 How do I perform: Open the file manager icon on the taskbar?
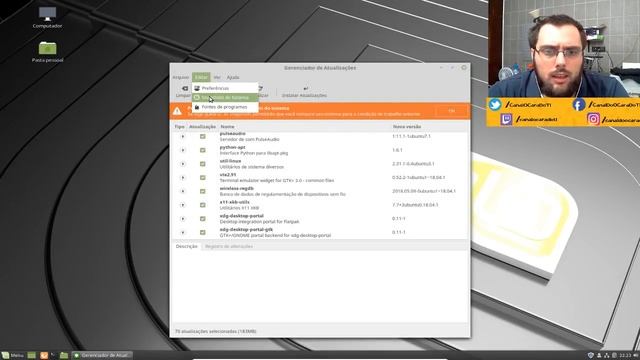point(64,356)
